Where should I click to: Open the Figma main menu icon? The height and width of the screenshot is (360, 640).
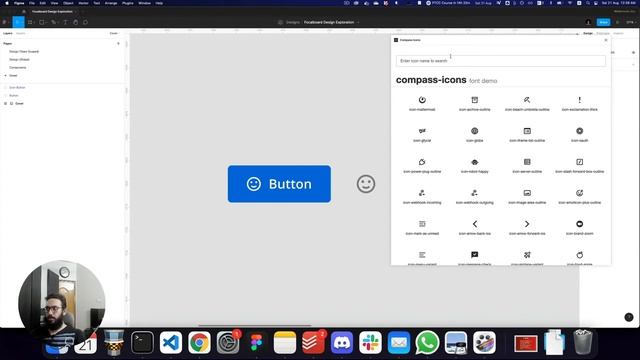coord(5,22)
